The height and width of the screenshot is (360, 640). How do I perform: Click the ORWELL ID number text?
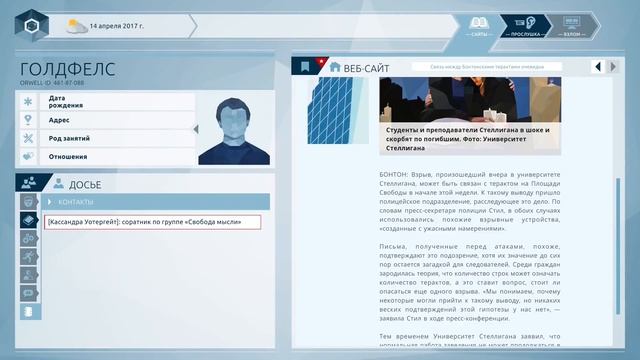[52, 83]
